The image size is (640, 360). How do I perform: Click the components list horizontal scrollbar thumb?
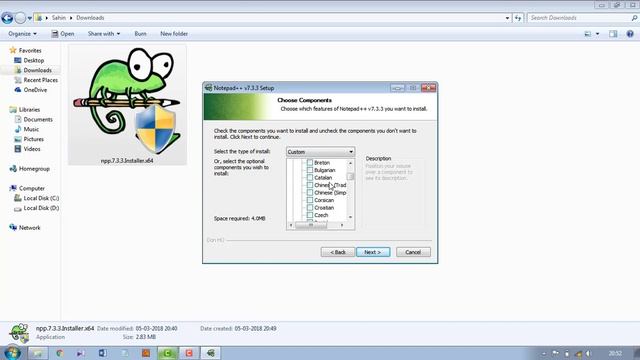[x=311, y=225]
